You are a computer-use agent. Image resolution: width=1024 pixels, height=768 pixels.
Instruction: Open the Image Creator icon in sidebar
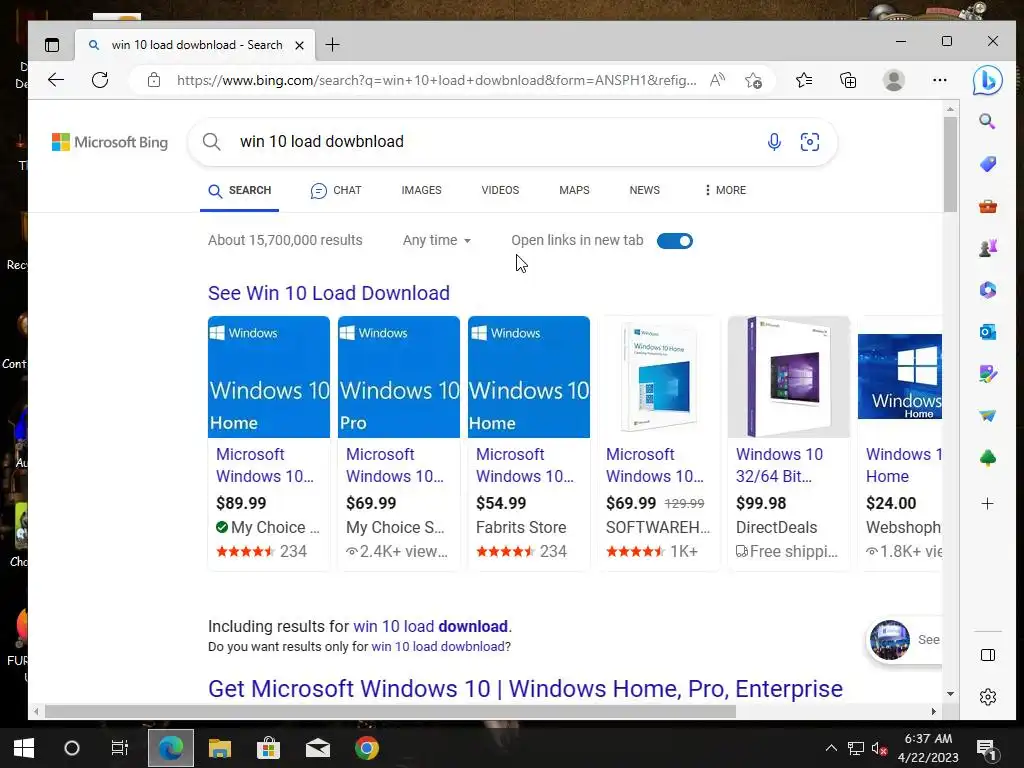[987, 374]
